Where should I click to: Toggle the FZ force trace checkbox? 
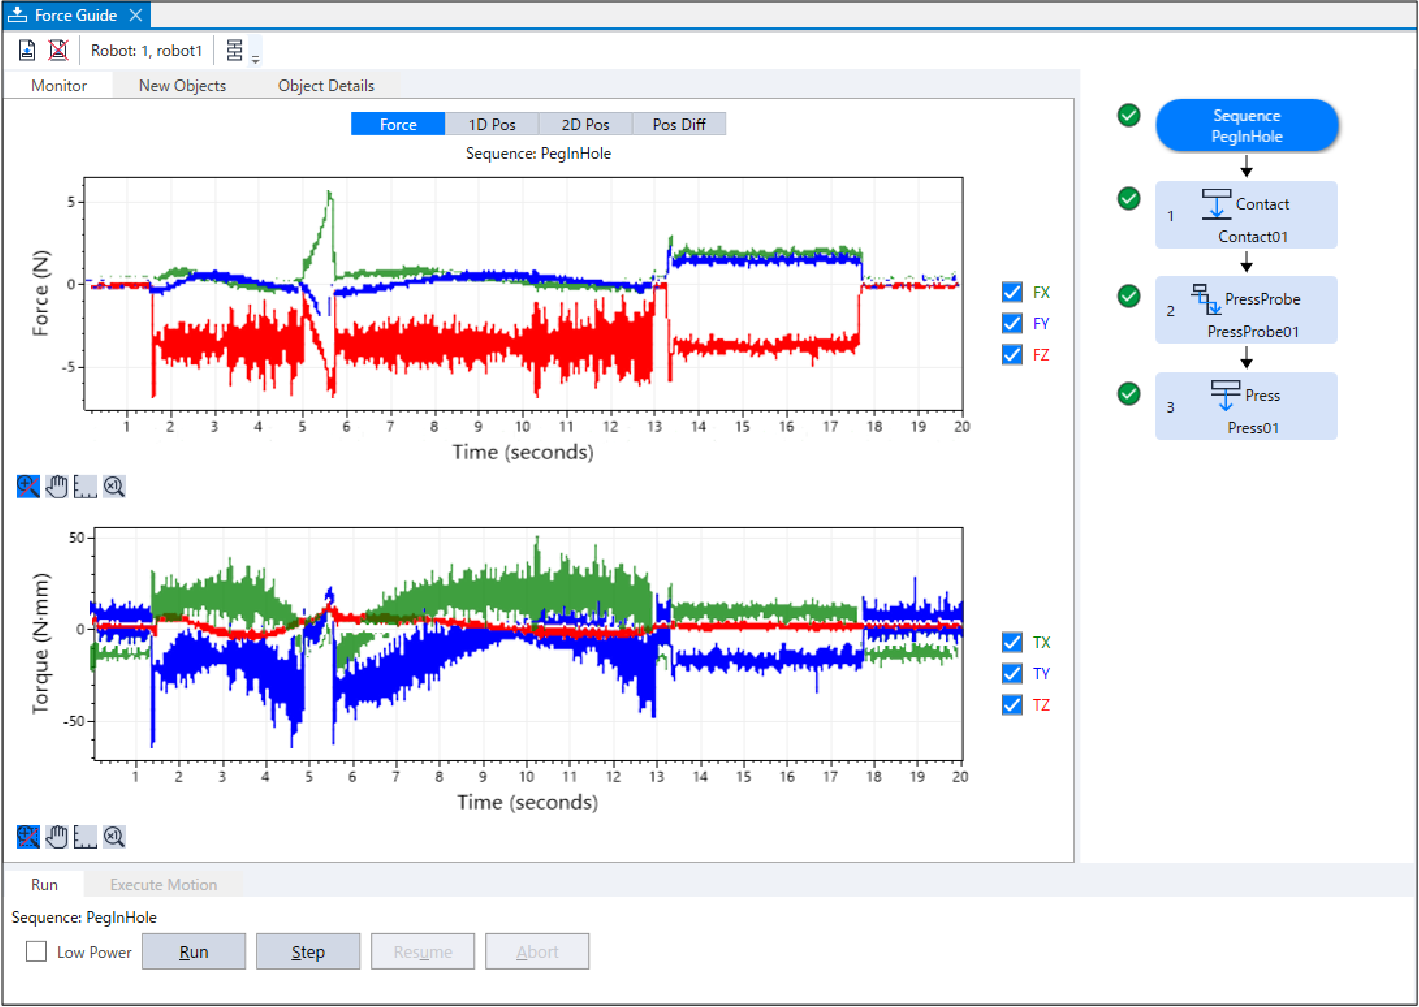coord(1012,355)
